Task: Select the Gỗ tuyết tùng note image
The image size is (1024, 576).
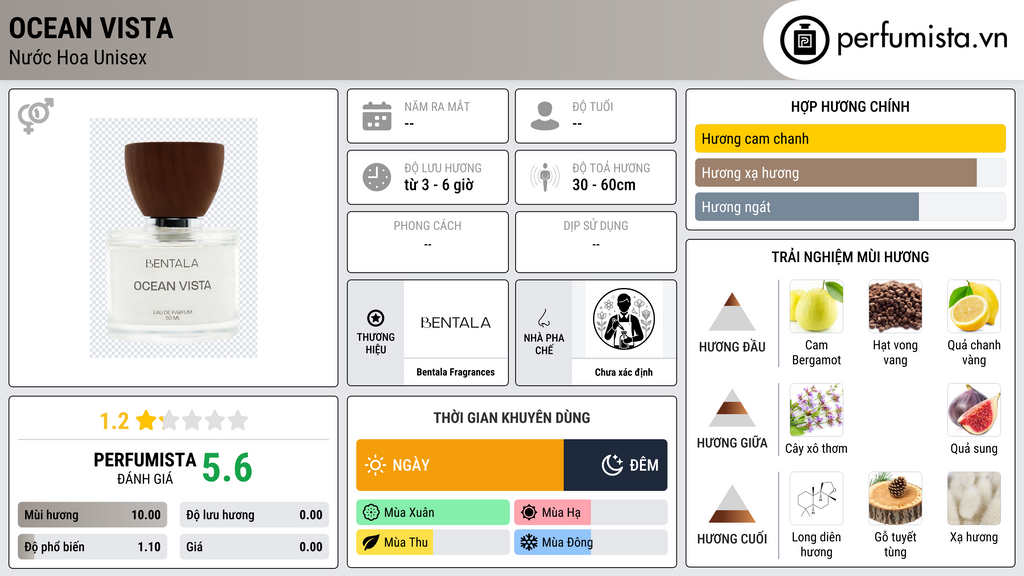Action: (x=895, y=498)
